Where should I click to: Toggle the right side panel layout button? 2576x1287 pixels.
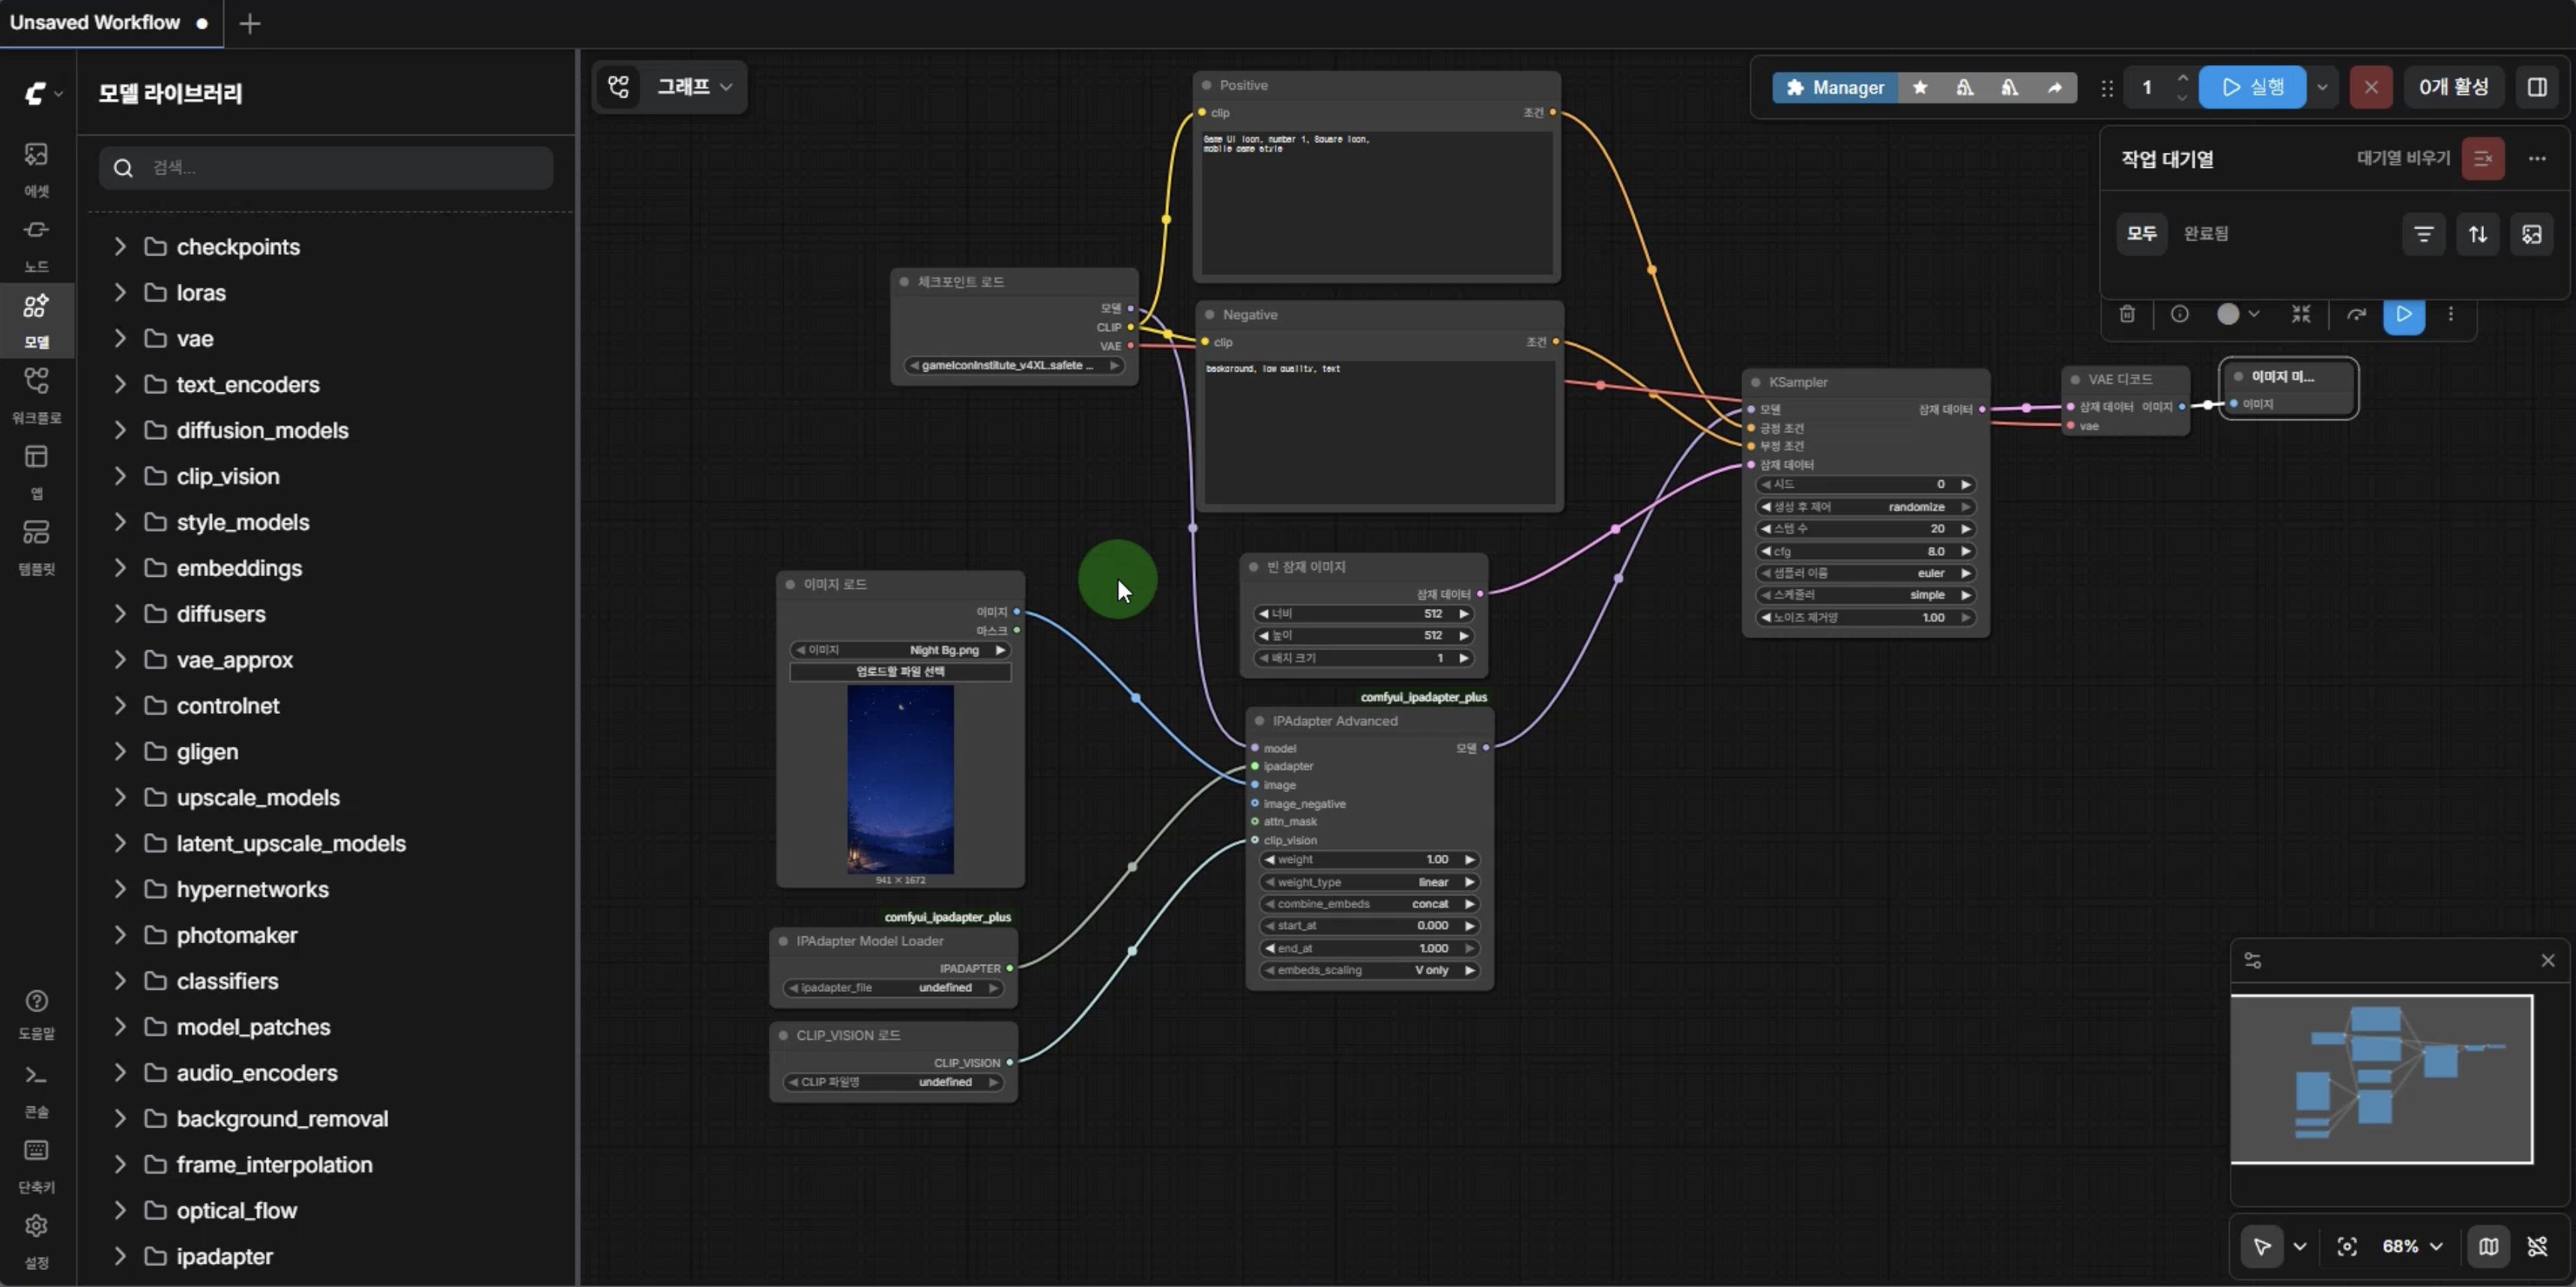2536,87
